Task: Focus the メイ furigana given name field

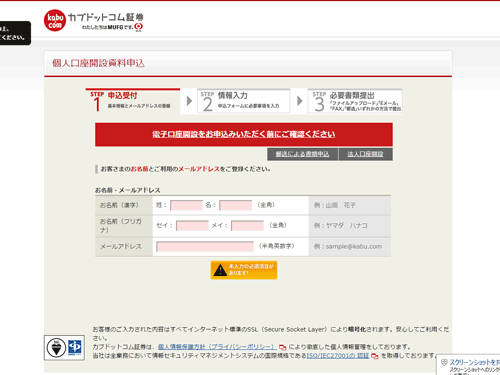Action: click(247, 226)
